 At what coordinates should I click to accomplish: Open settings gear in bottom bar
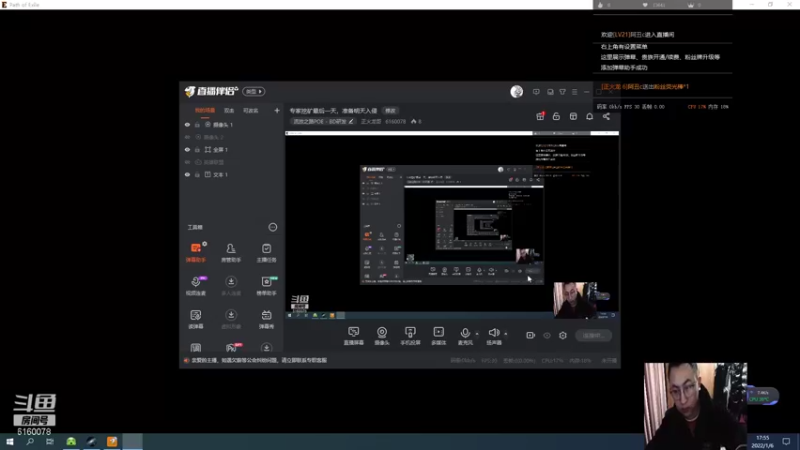point(563,335)
